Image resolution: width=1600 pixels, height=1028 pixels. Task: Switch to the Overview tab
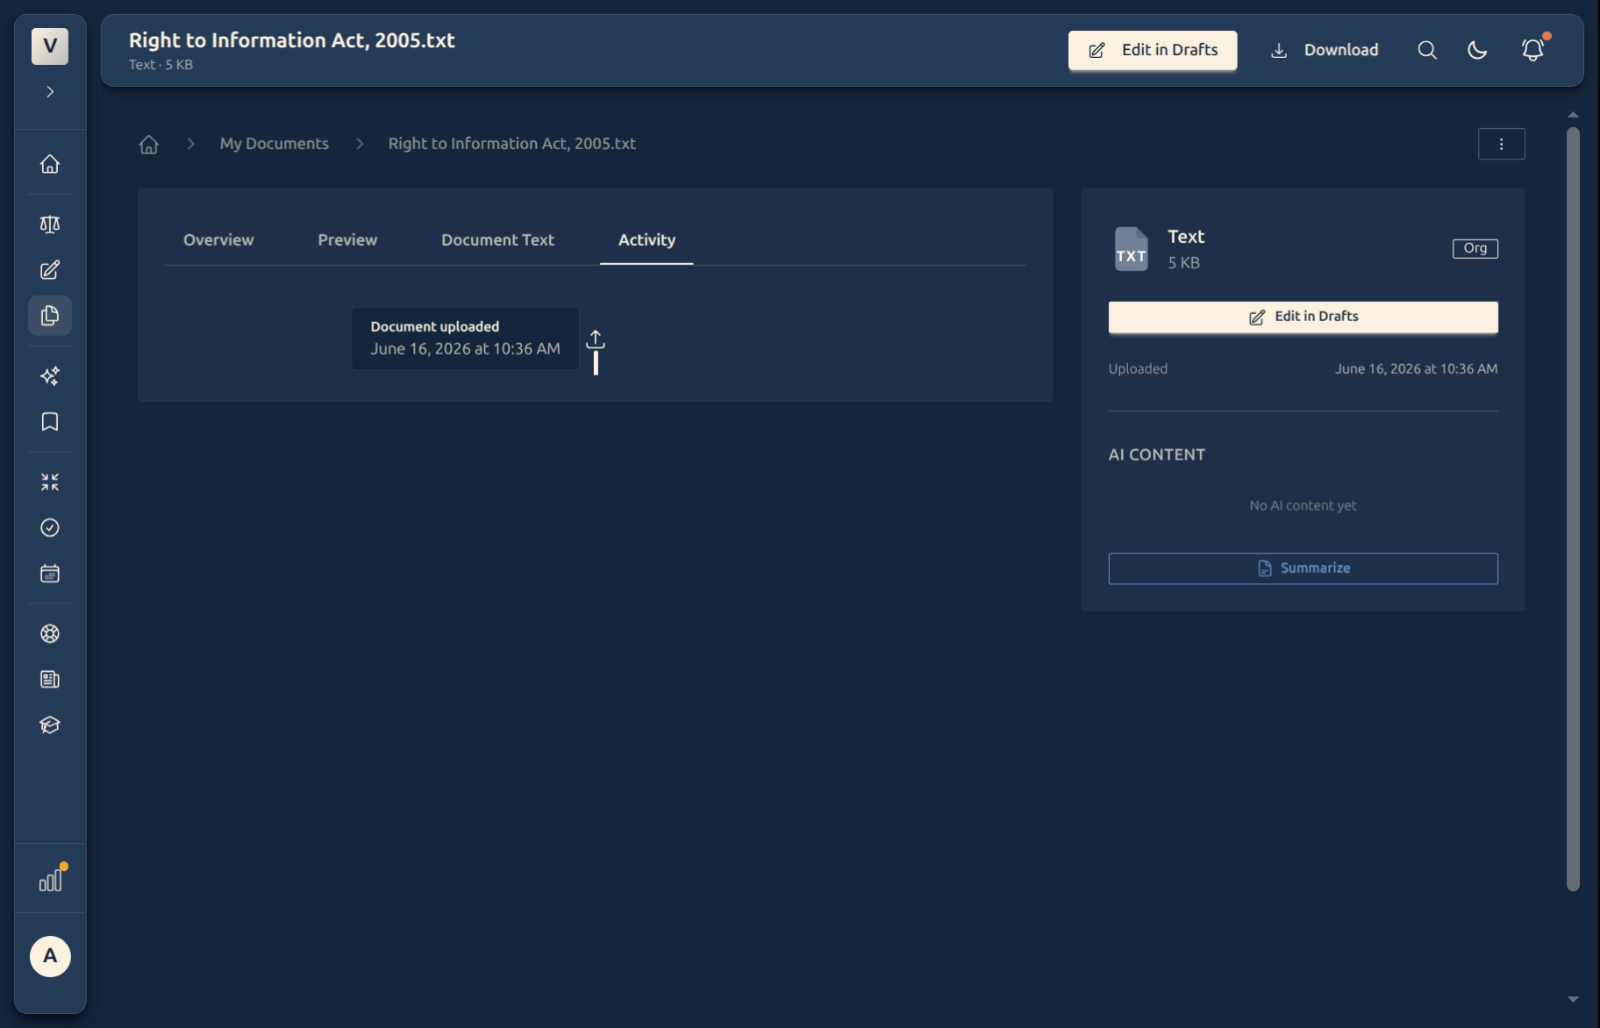click(x=218, y=240)
